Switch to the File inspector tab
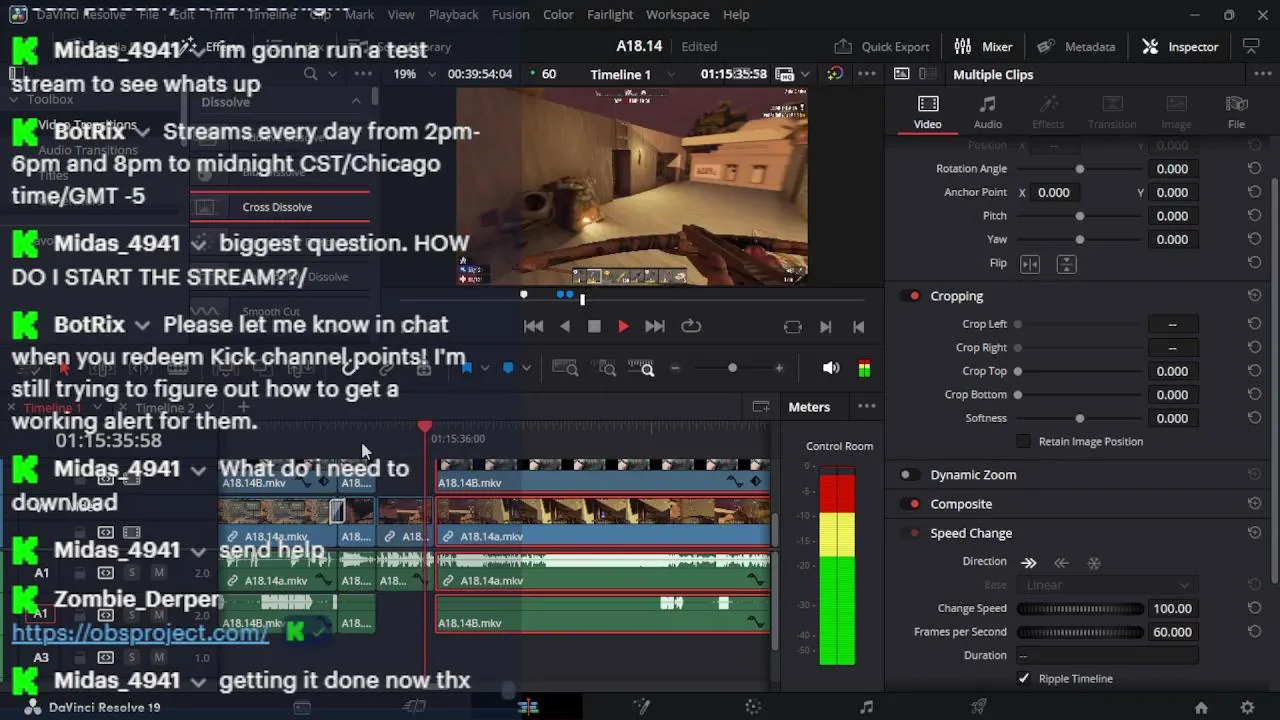The width and height of the screenshot is (1280, 720). tap(1237, 111)
